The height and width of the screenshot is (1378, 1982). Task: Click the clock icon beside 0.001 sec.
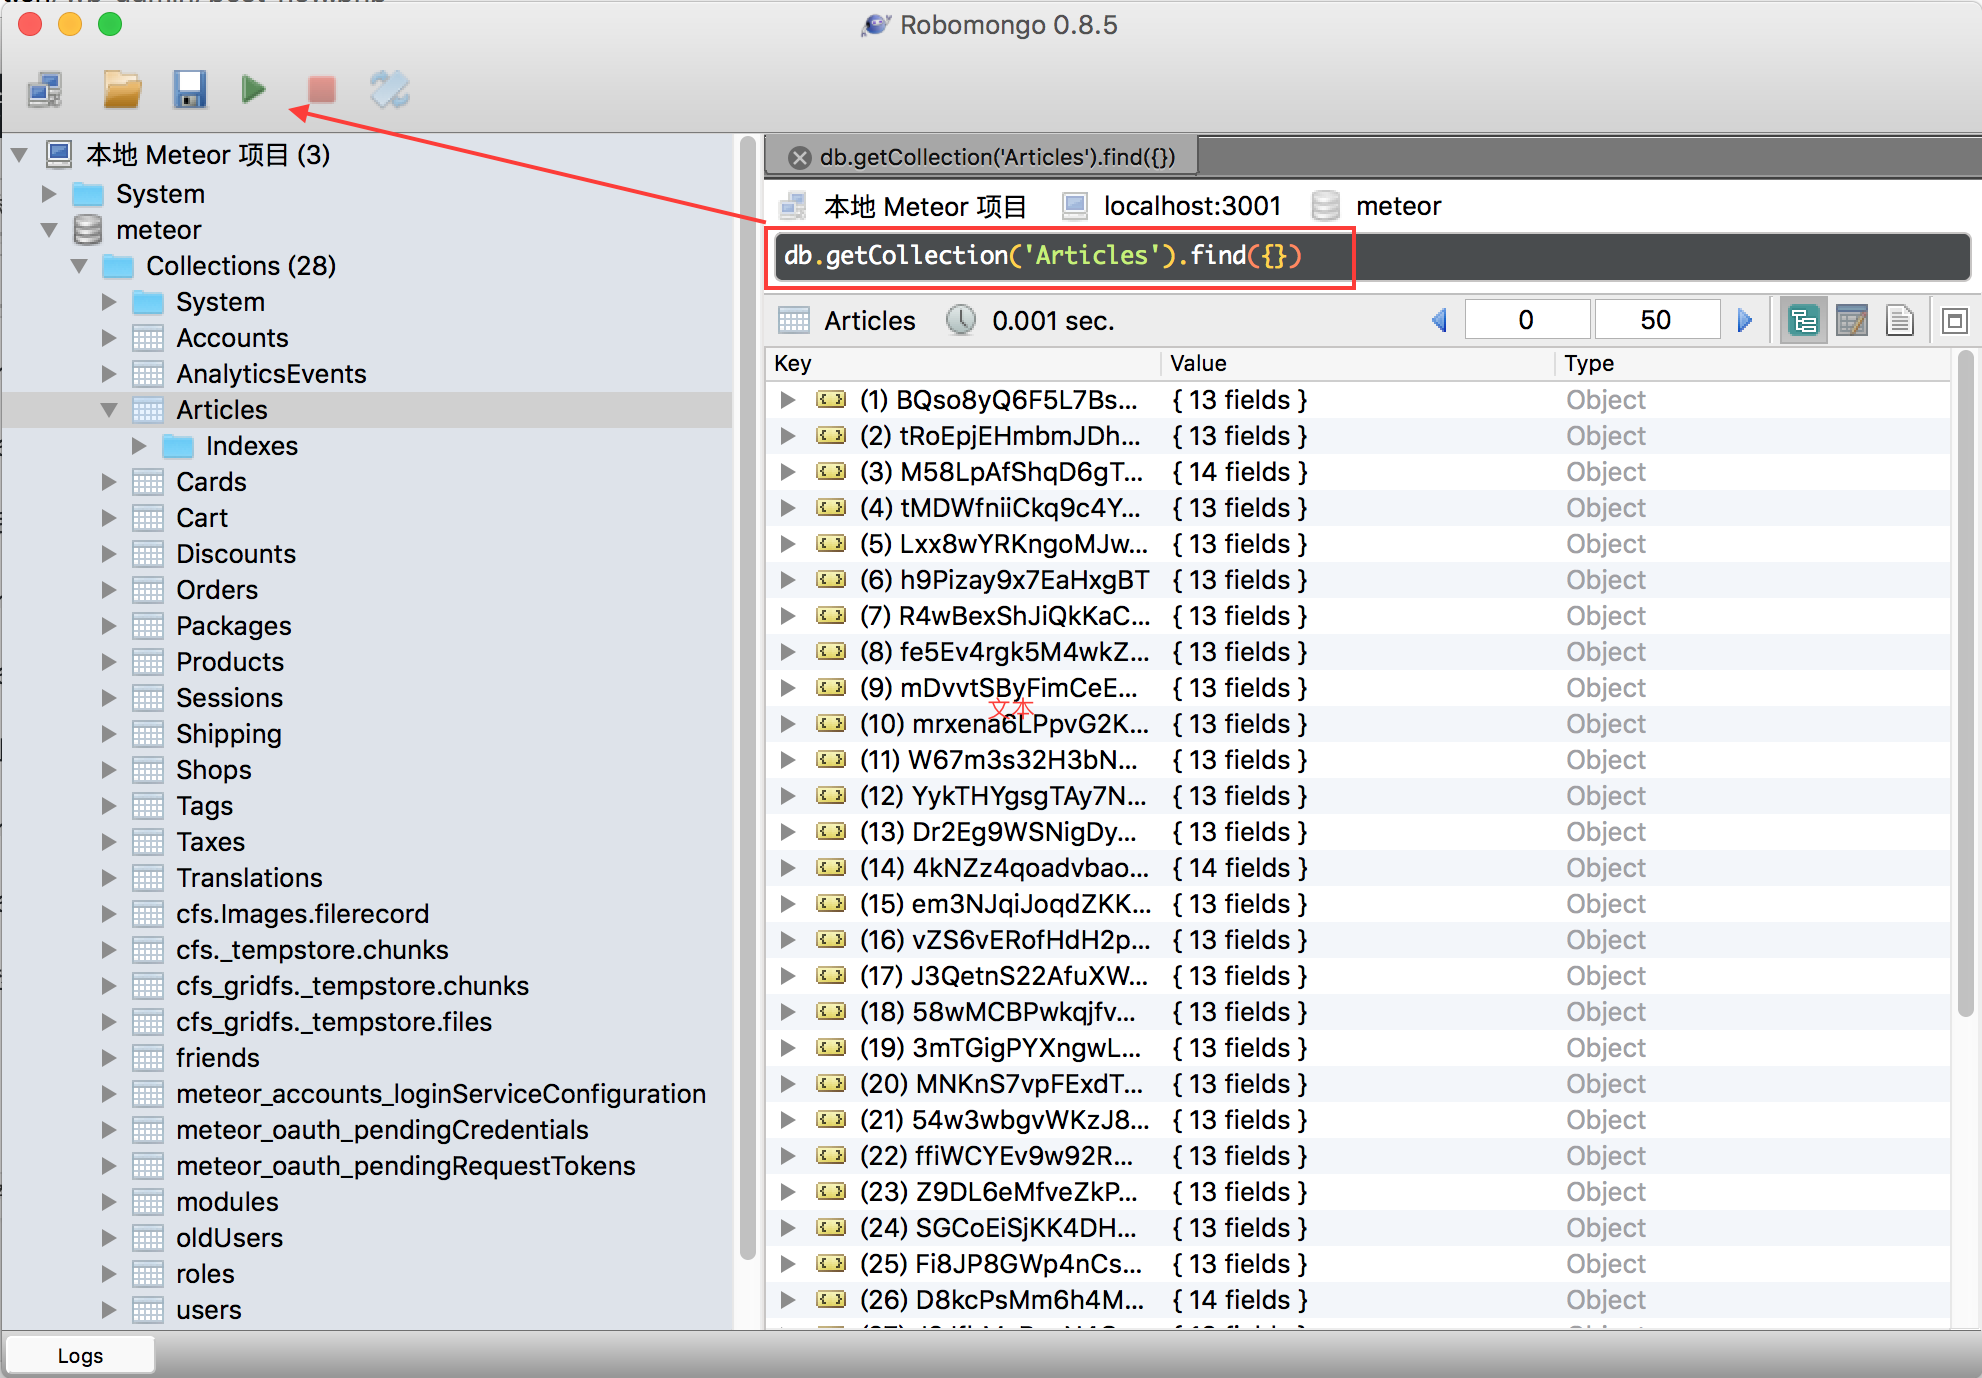pyautogui.click(x=961, y=320)
